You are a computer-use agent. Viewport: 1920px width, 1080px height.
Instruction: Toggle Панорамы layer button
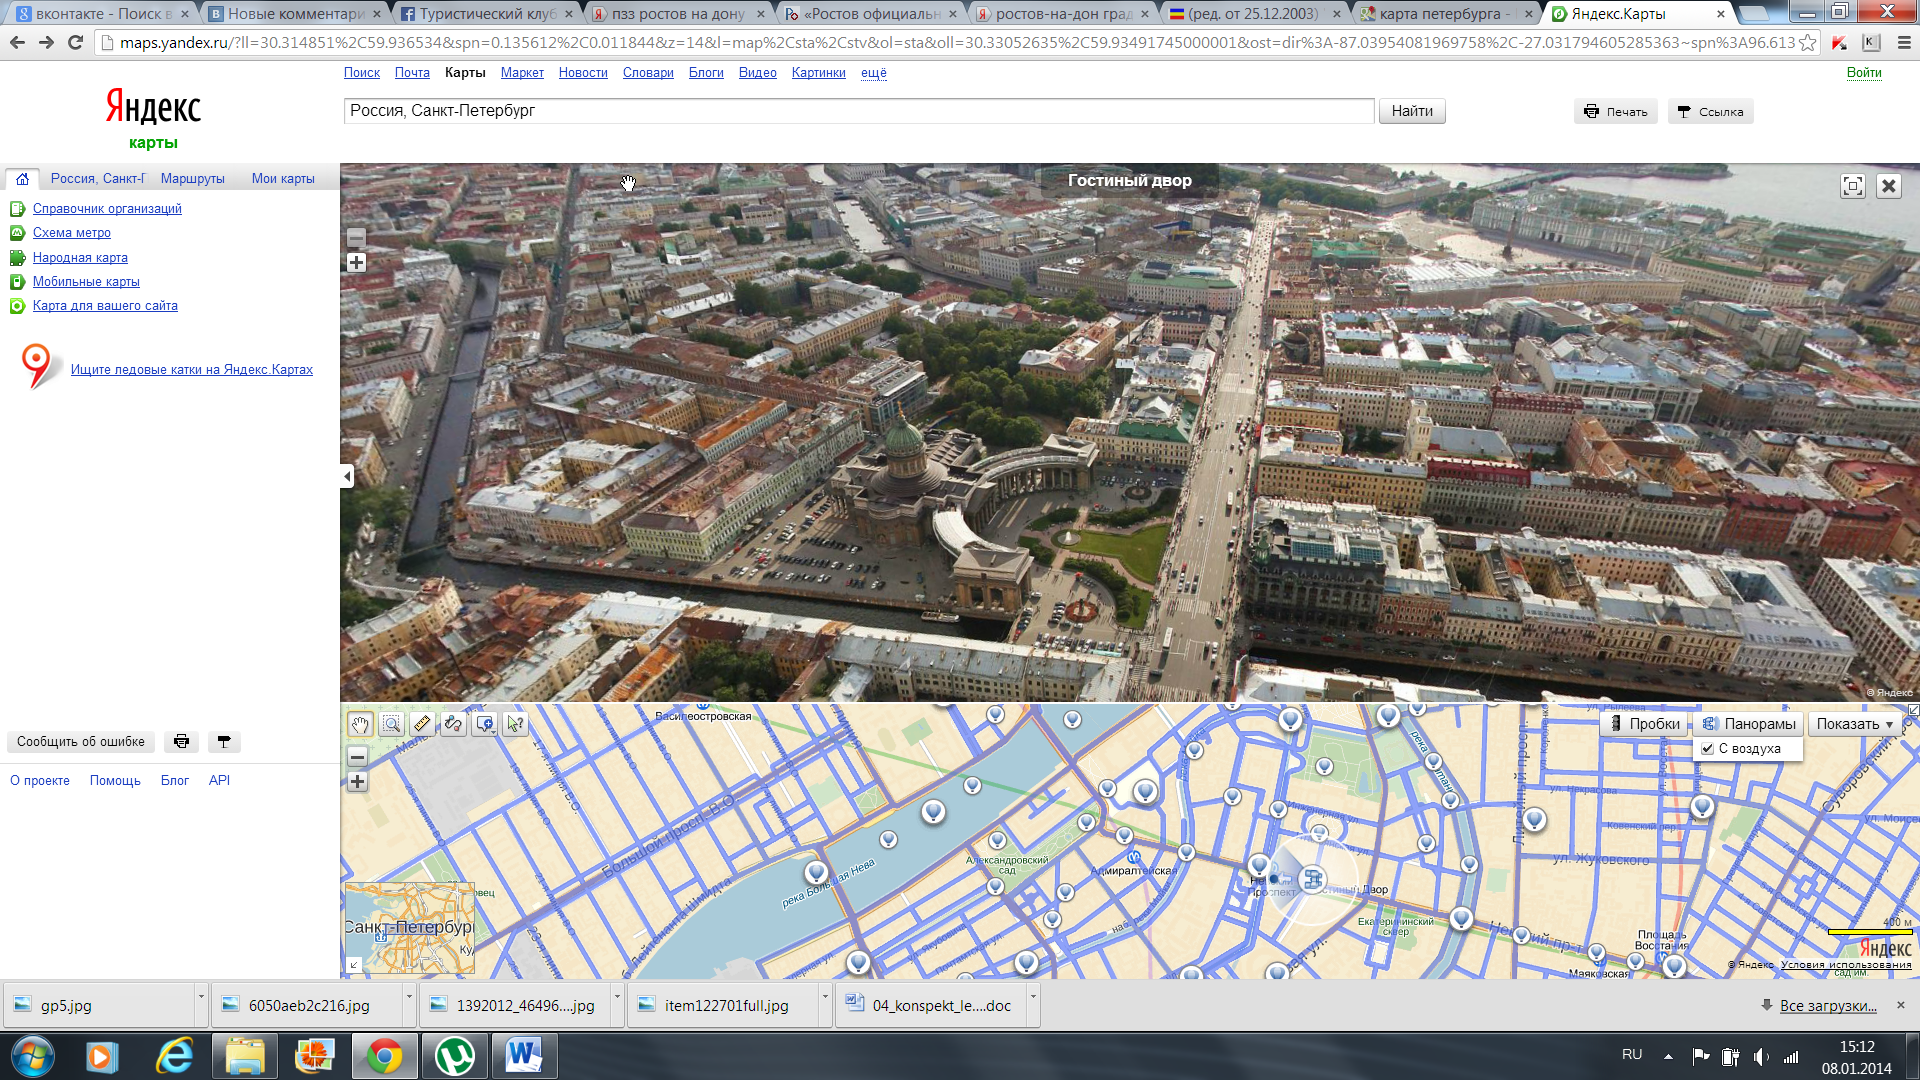click(x=1749, y=724)
